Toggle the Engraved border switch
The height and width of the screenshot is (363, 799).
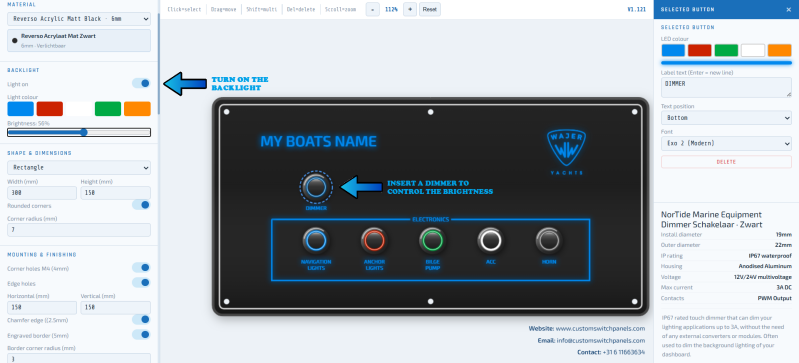pyautogui.click(x=141, y=335)
